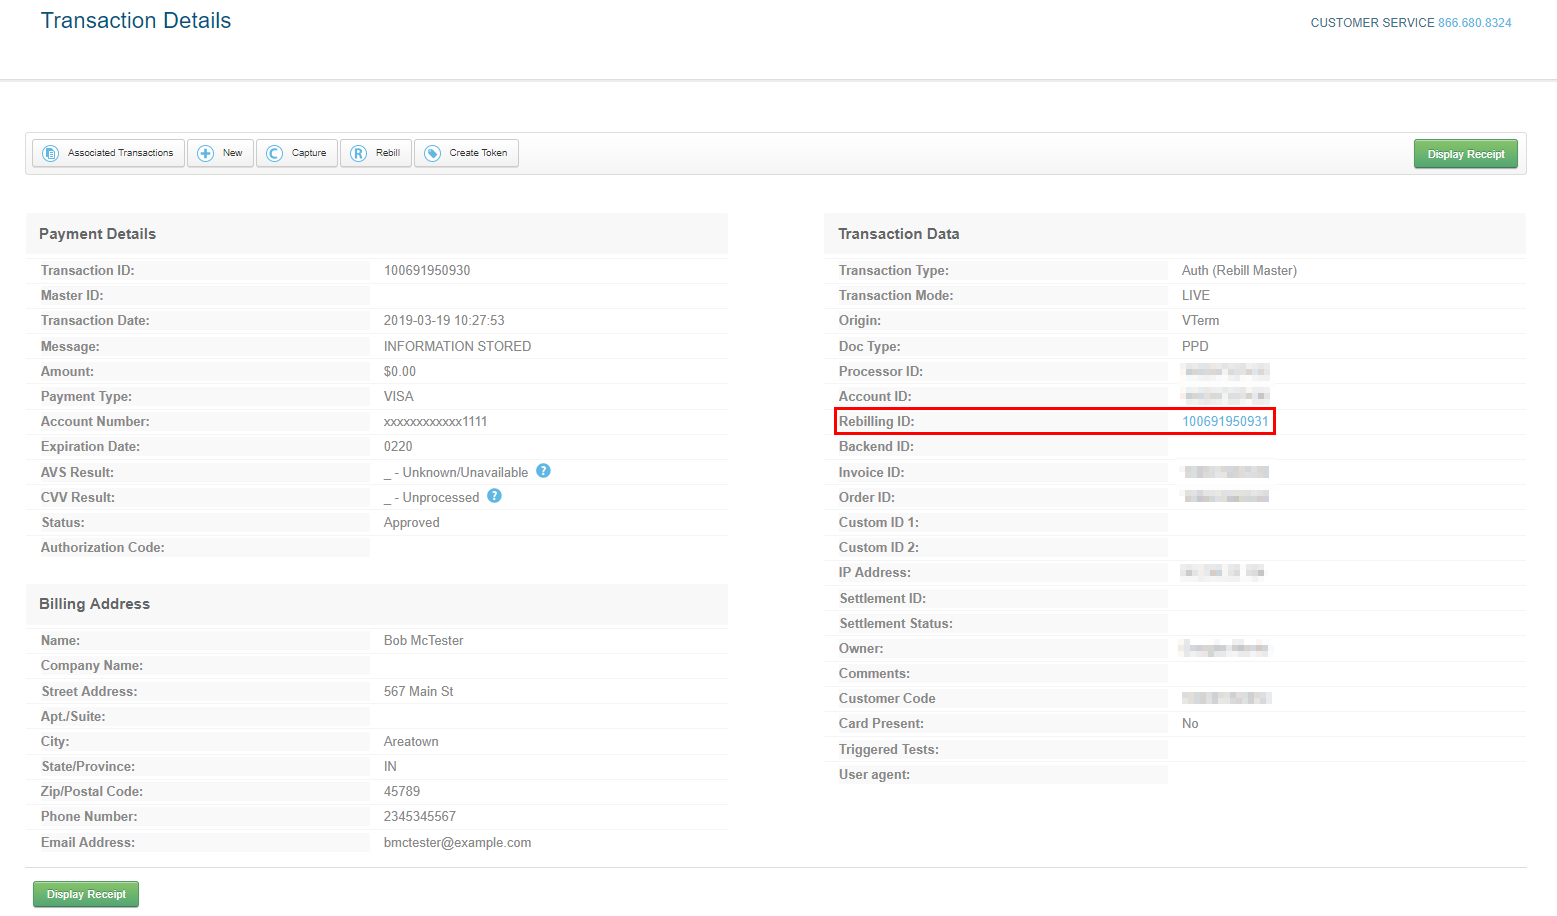
Task: Open Associated Transactions from the toolbar
Action: [109, 153]
